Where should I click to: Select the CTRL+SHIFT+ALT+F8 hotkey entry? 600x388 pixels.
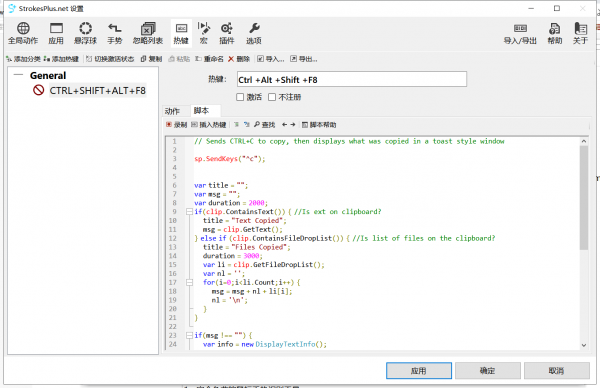98,91
